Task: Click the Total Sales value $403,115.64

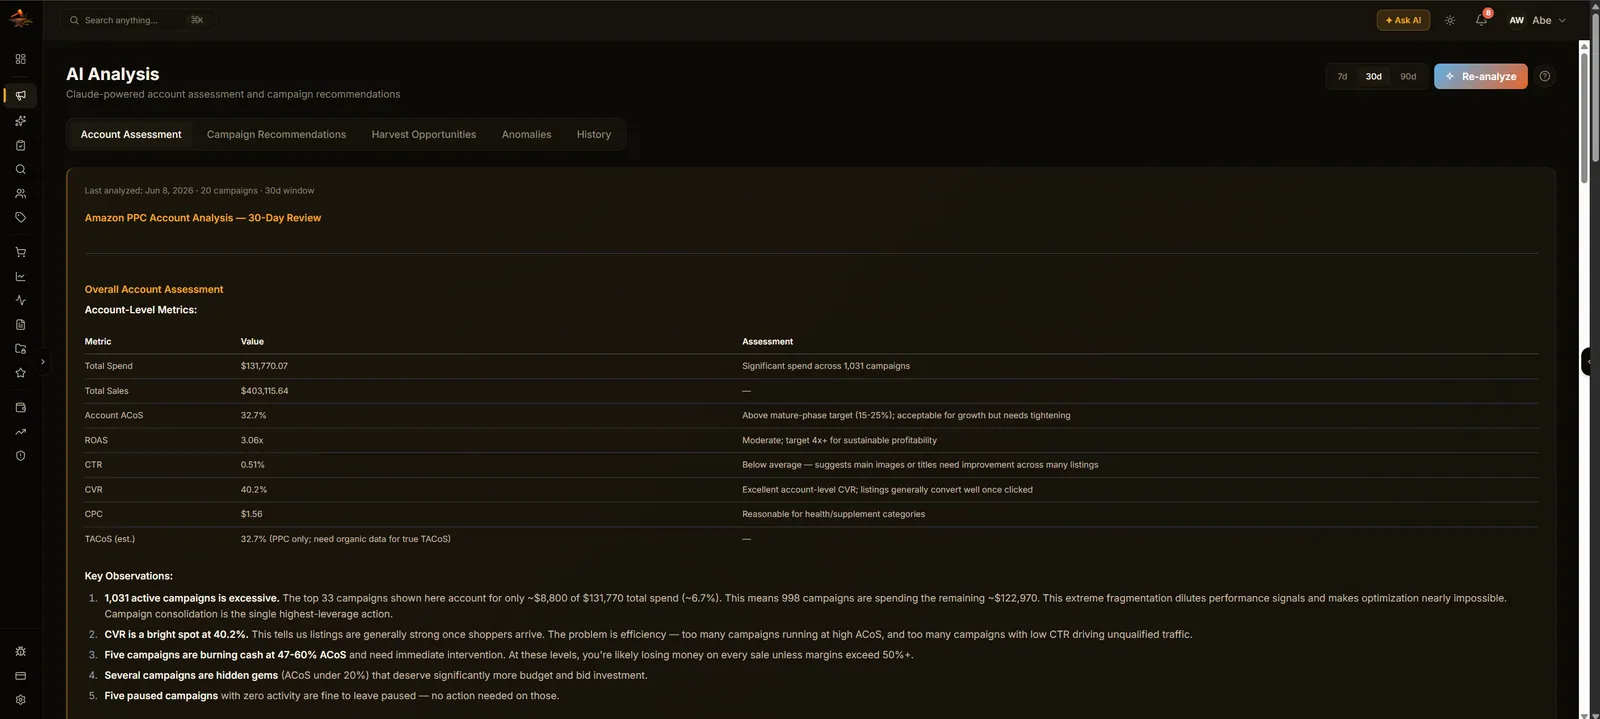Action: tap(264, 391)
